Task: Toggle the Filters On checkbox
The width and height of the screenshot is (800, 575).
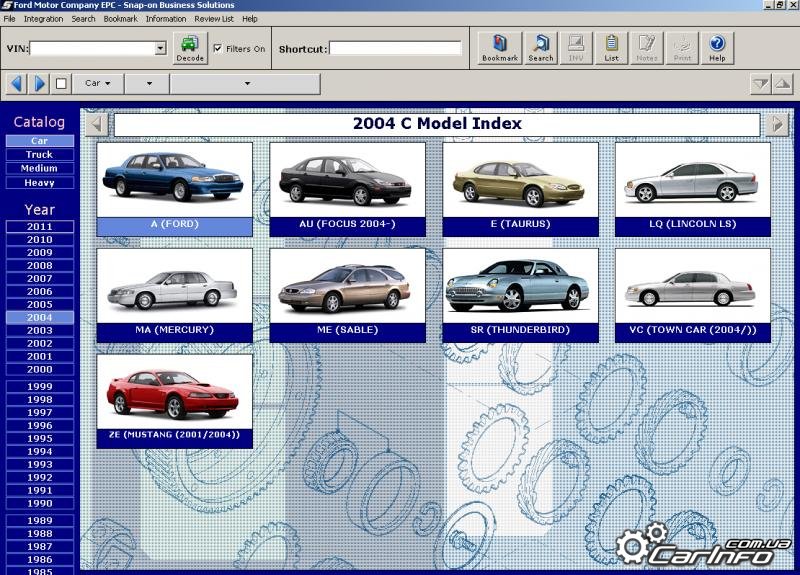Action: pyautogui.click(x=218, y=48)
